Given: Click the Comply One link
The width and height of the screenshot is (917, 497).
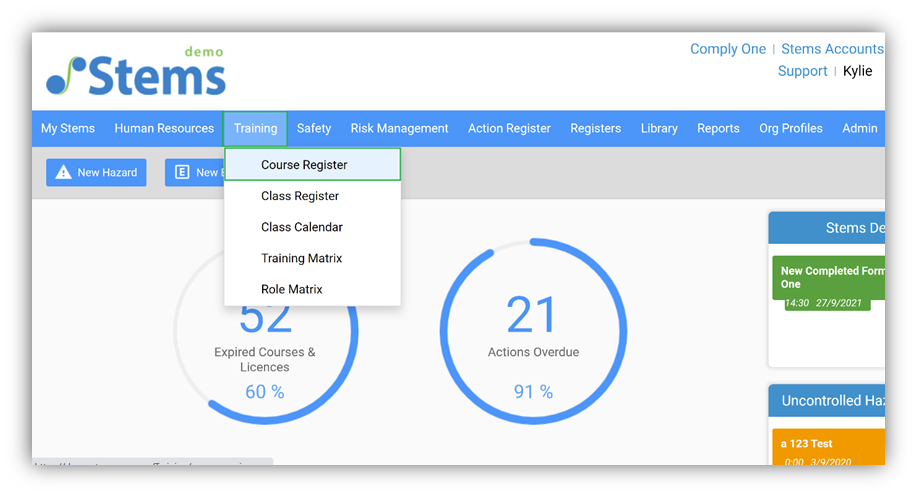Looking at the screenshot, I should click(728, 49).
